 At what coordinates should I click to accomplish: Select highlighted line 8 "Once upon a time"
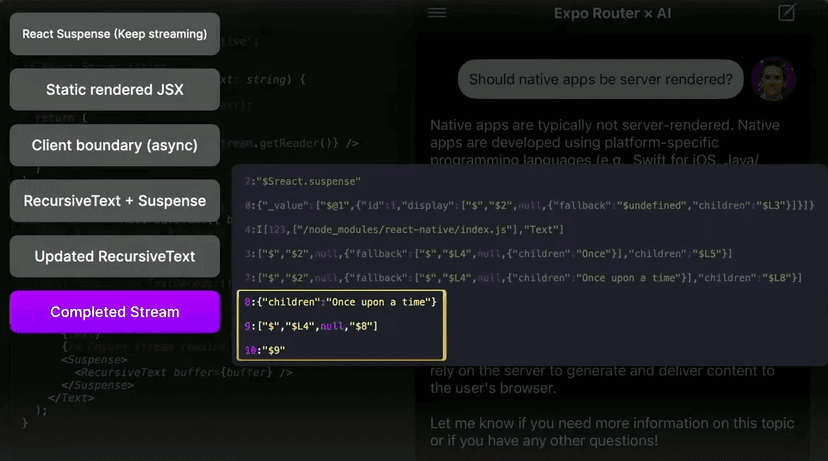click(340, 301)
